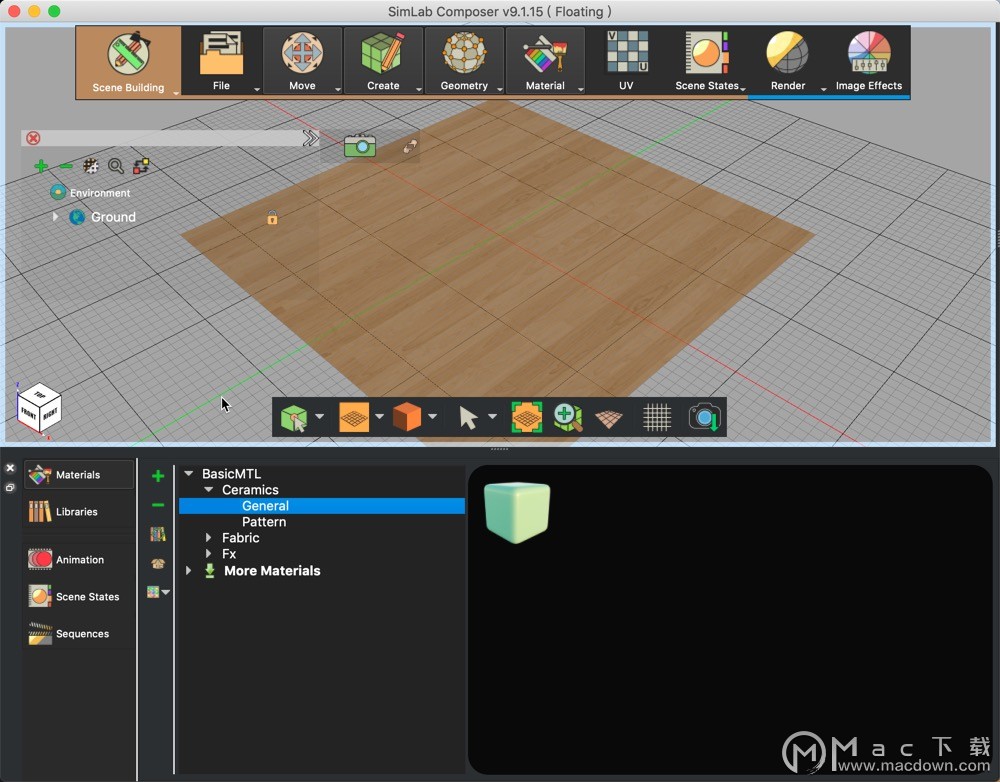1000x782 pixels.
Task: Expand the File dropdown arrow
Action: pos(256,89)
